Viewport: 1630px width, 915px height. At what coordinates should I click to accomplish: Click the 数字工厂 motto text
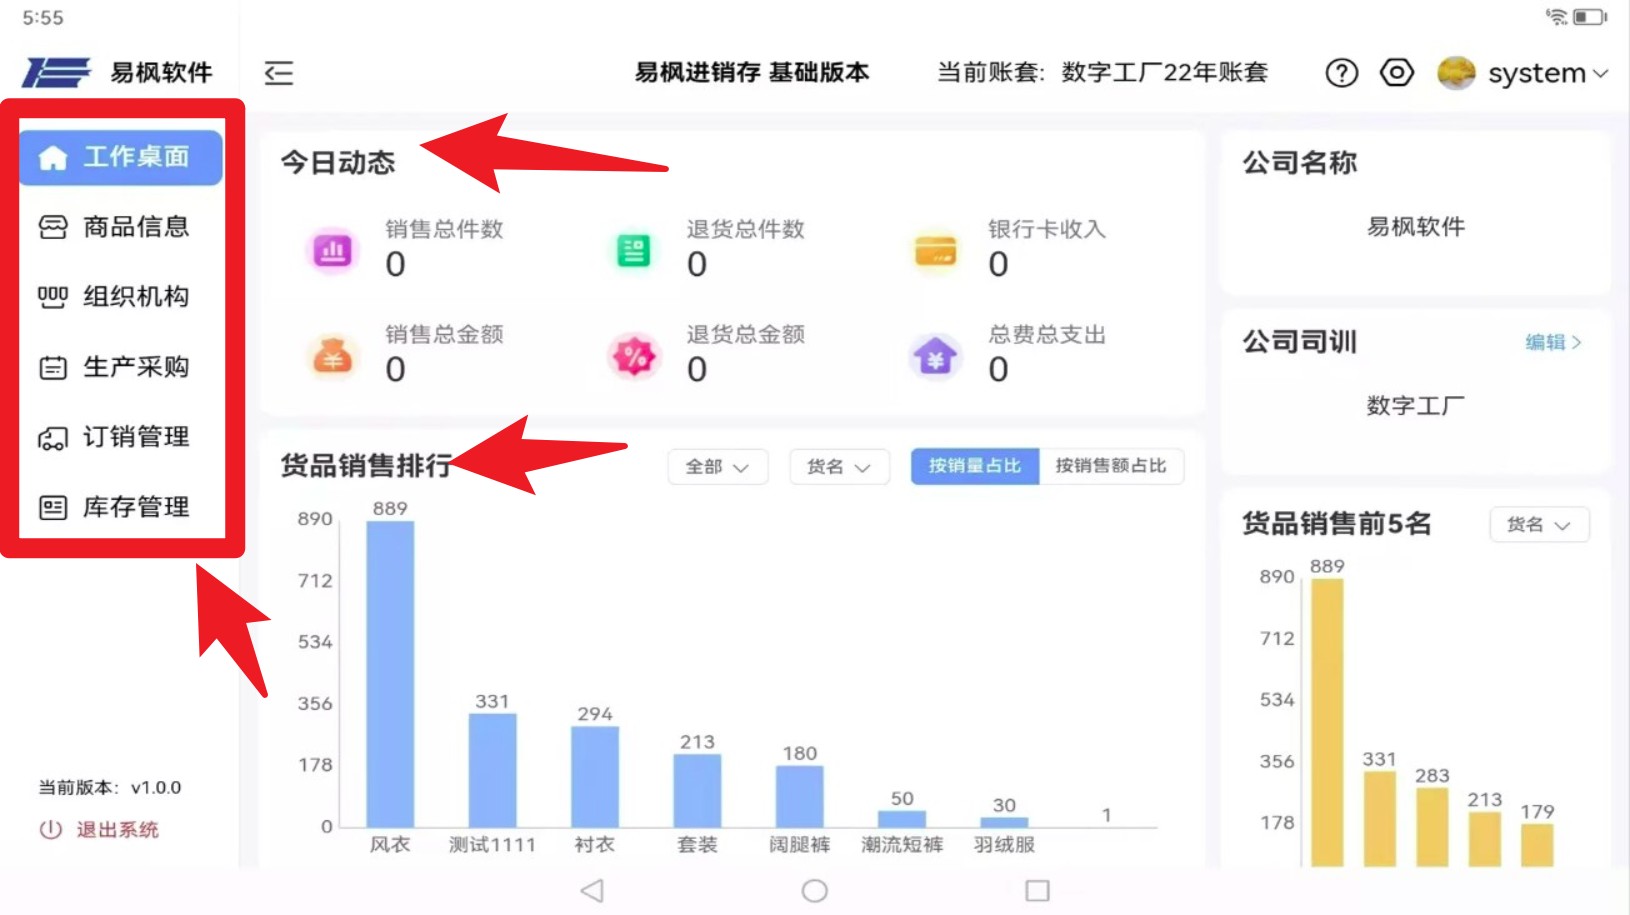tap(1415, 406)
